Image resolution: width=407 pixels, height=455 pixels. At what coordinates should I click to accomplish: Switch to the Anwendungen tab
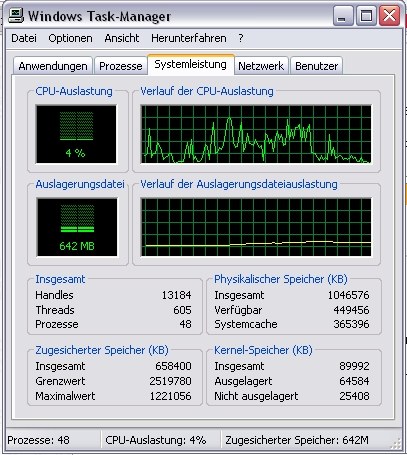(x=53, y=66)
